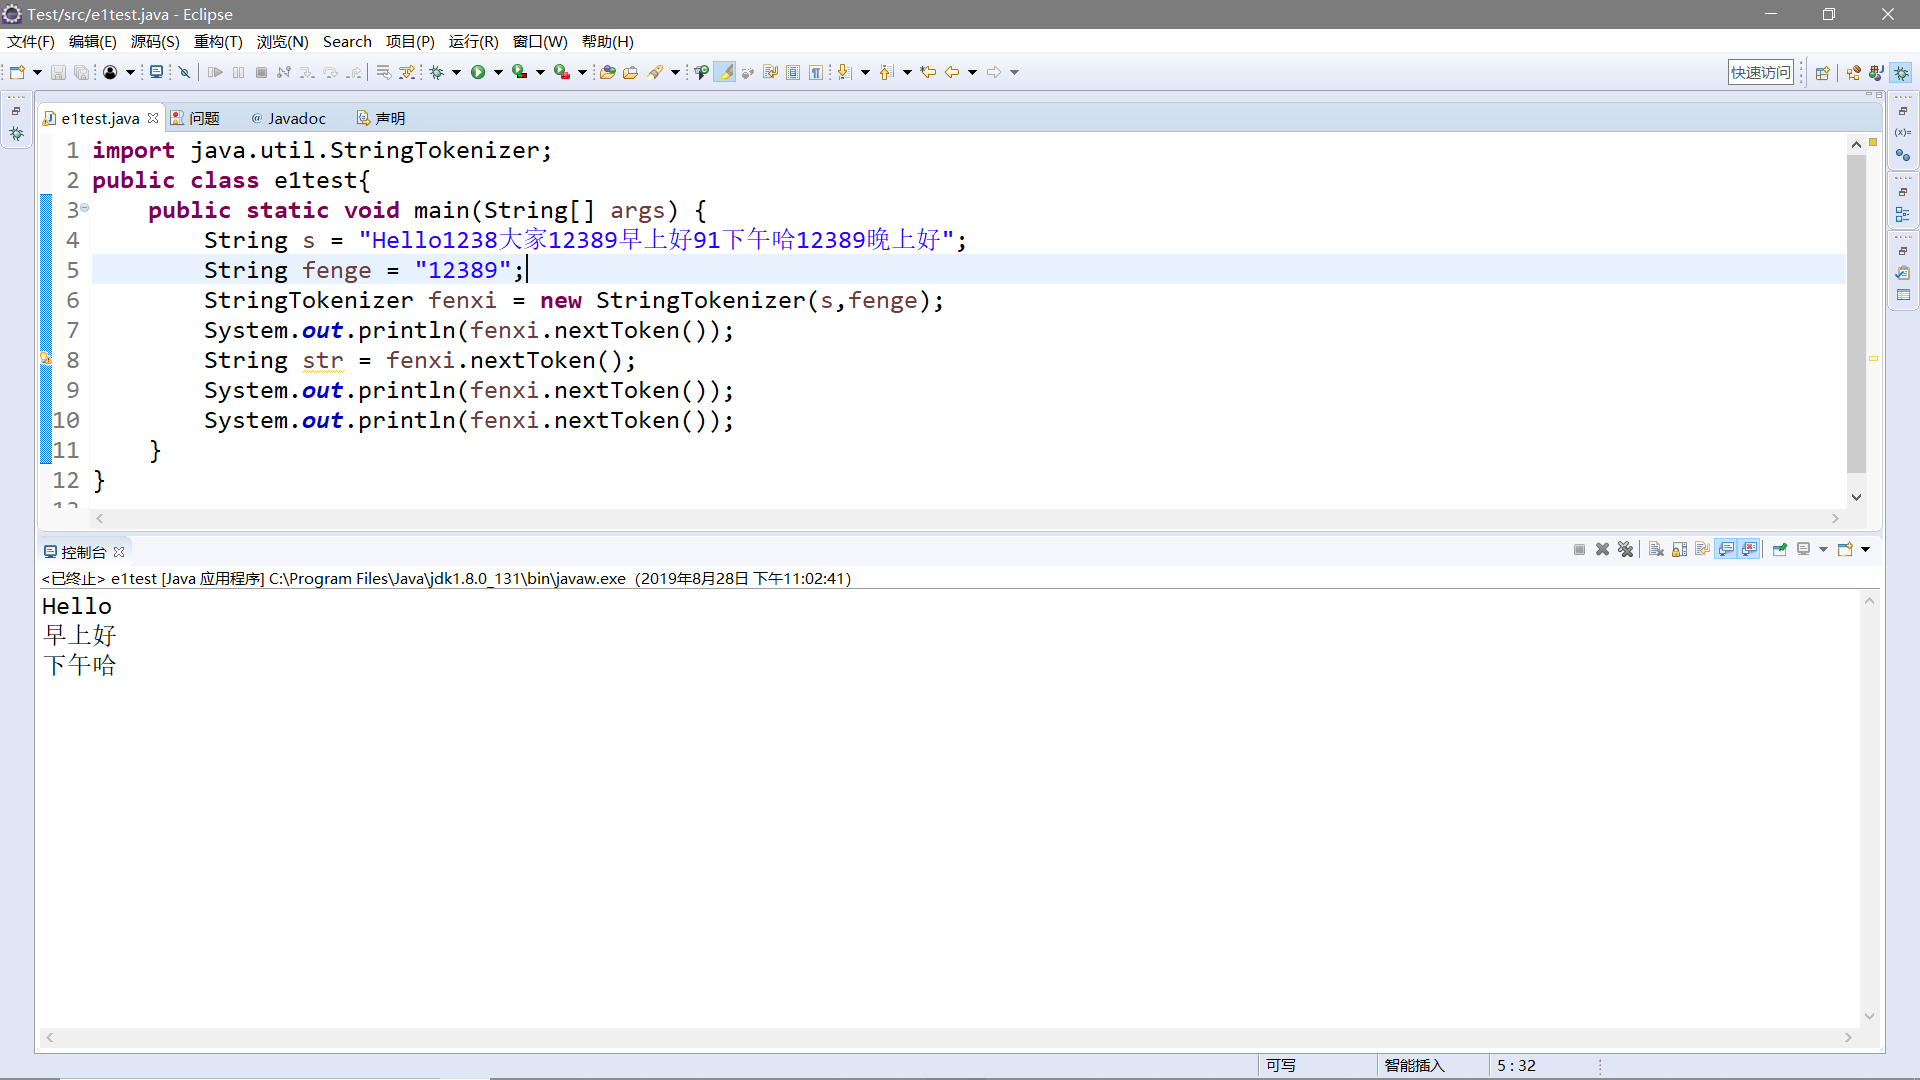The width and height of the screenshot is (1920, 1080).
Task: Open the Run configurations dropdown arrow
Action: click(x=500, y=71)
